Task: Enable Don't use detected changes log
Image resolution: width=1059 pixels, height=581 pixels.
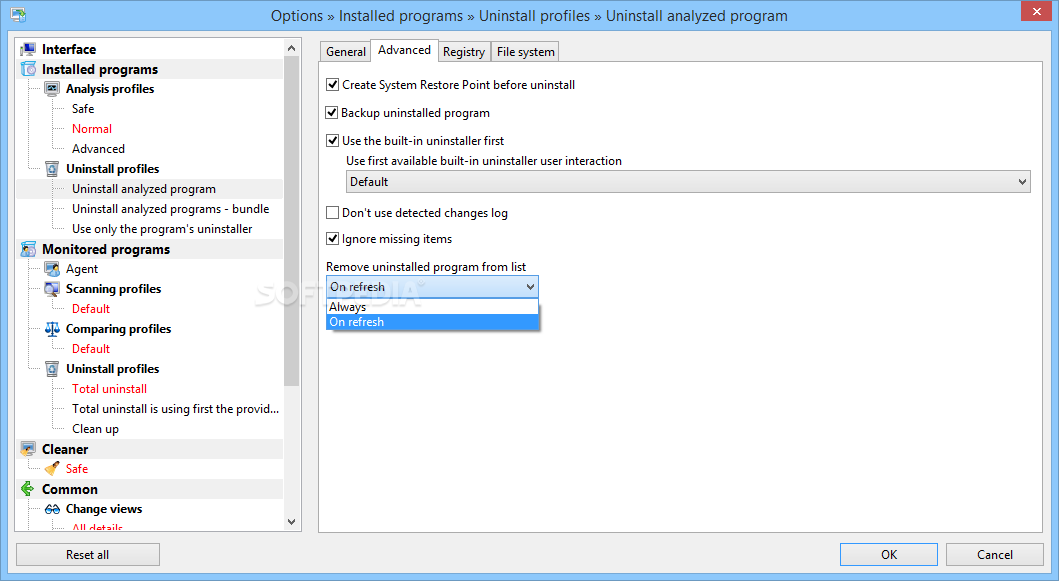Action: pyautogui.click(x=332, y=213)
